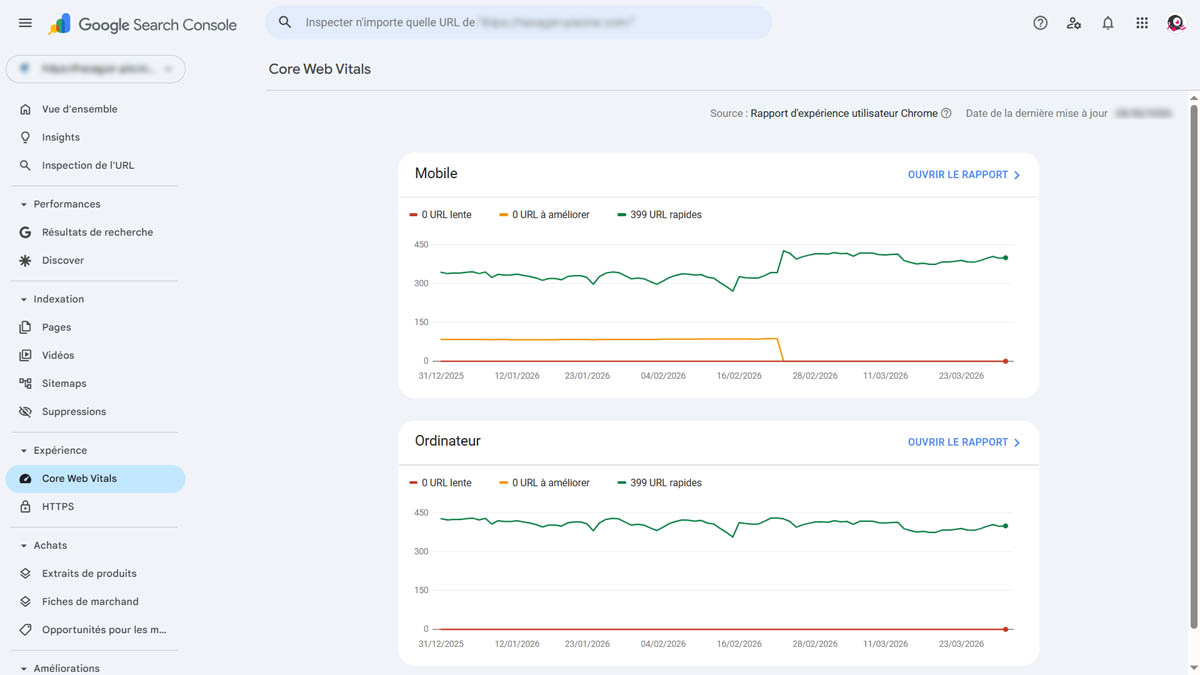Toggle the 0 URL lente Mobile legend
The image size is (1200, 675).
point(441,215)
